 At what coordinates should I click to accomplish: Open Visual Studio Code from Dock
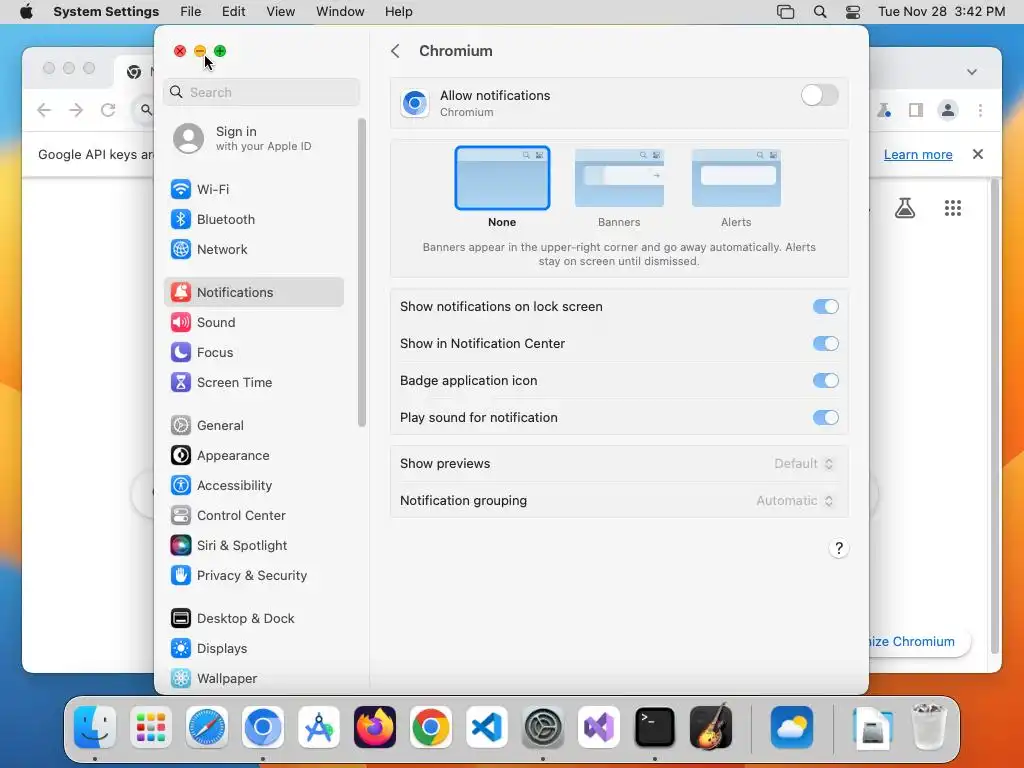pos(487,727)
